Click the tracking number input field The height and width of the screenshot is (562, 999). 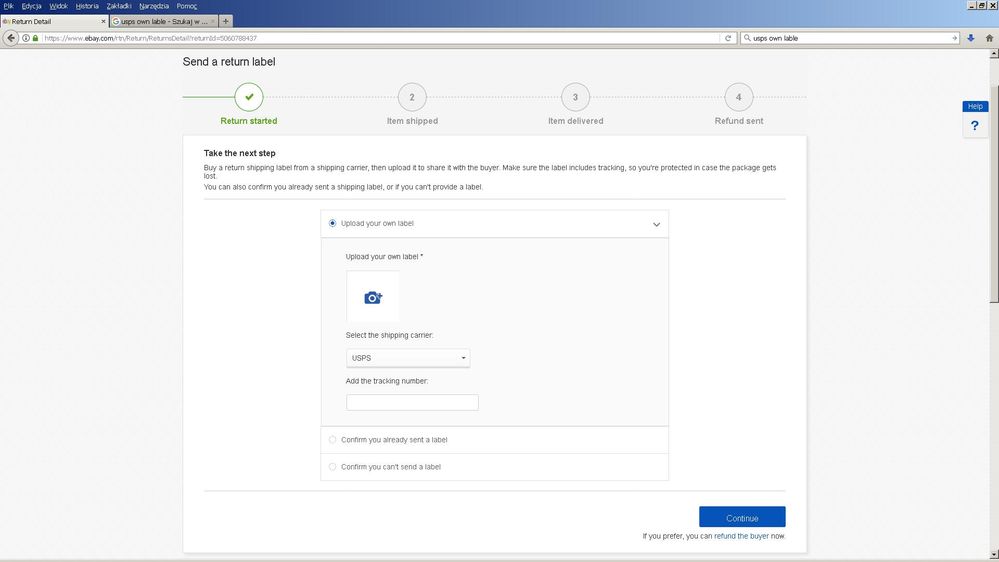coord(412,402)
